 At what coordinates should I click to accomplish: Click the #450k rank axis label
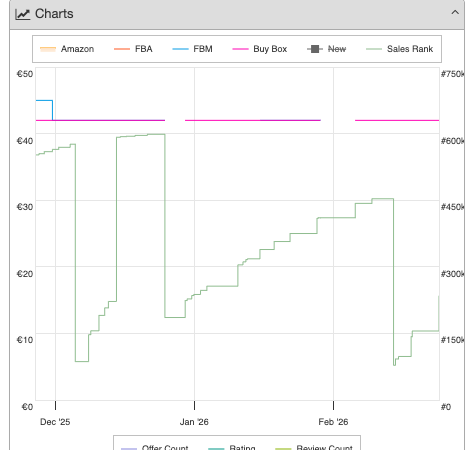452,207
